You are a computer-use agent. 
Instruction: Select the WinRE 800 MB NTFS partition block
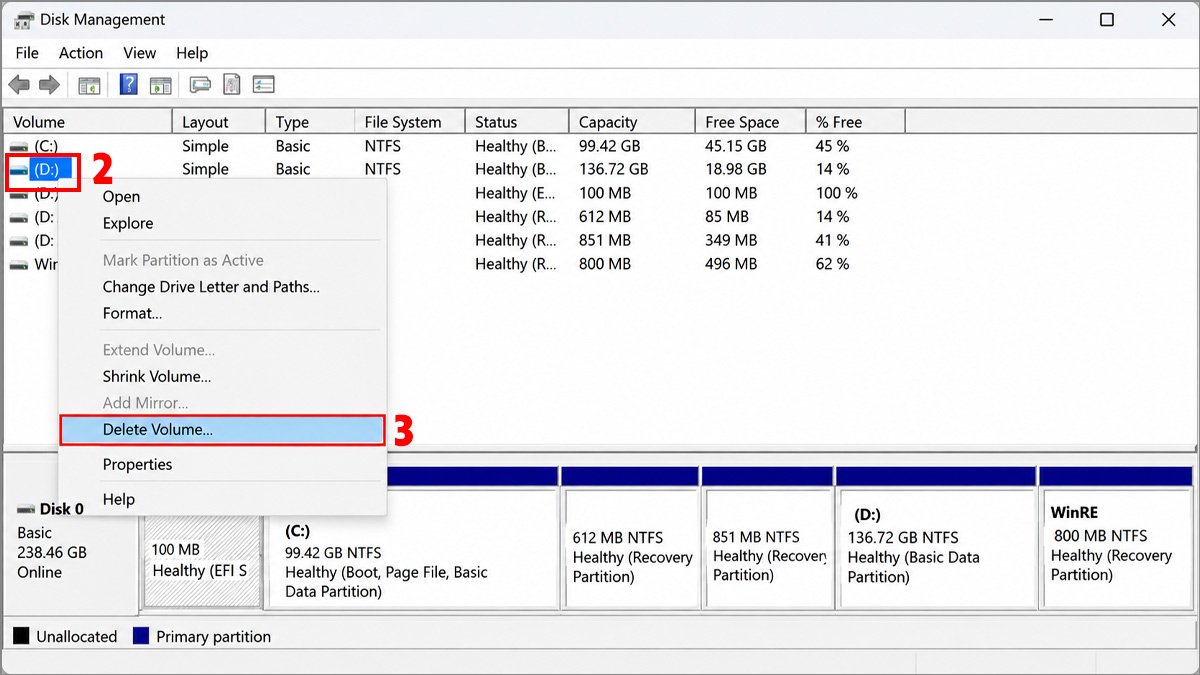pos(1116,548)
